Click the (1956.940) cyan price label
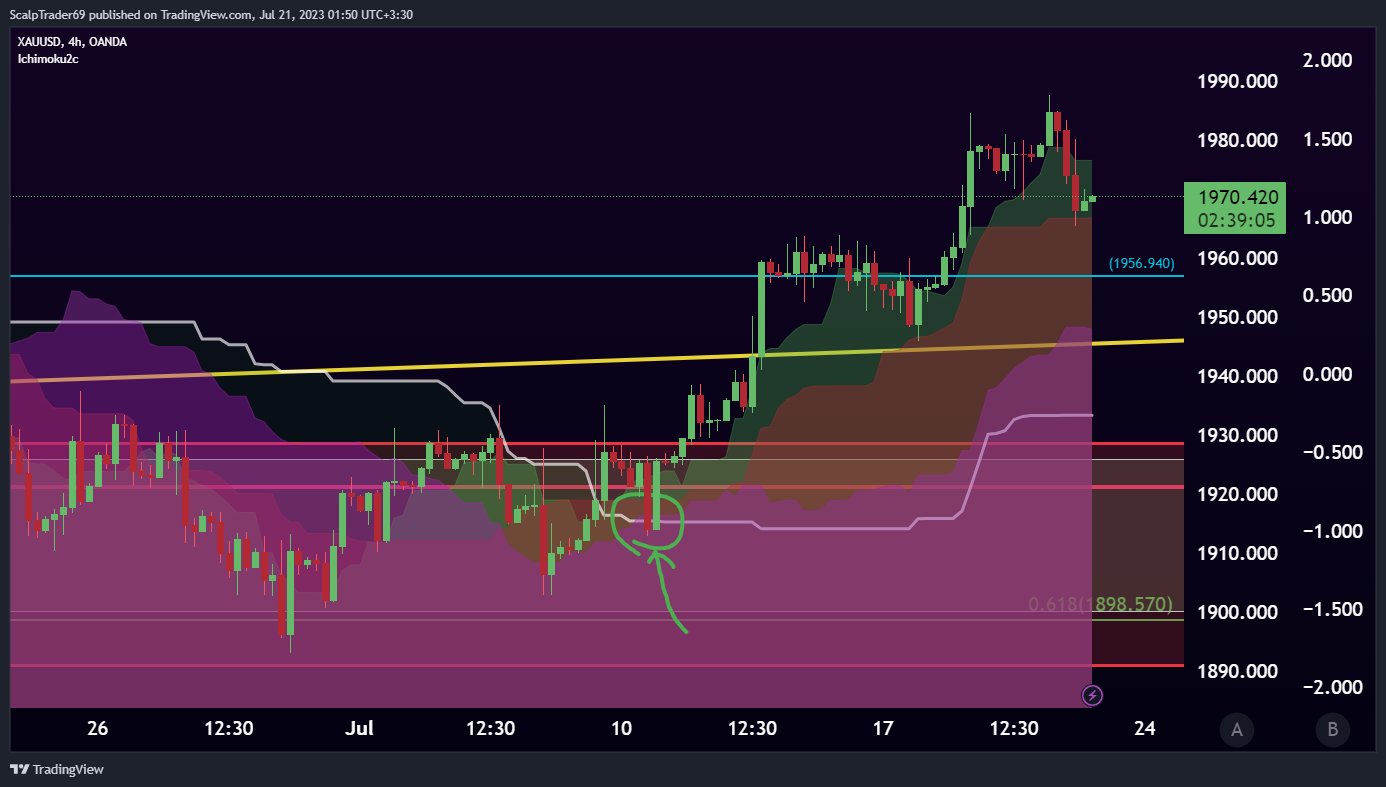Screen dimensions: 1386x787 tap(1141, 264)
